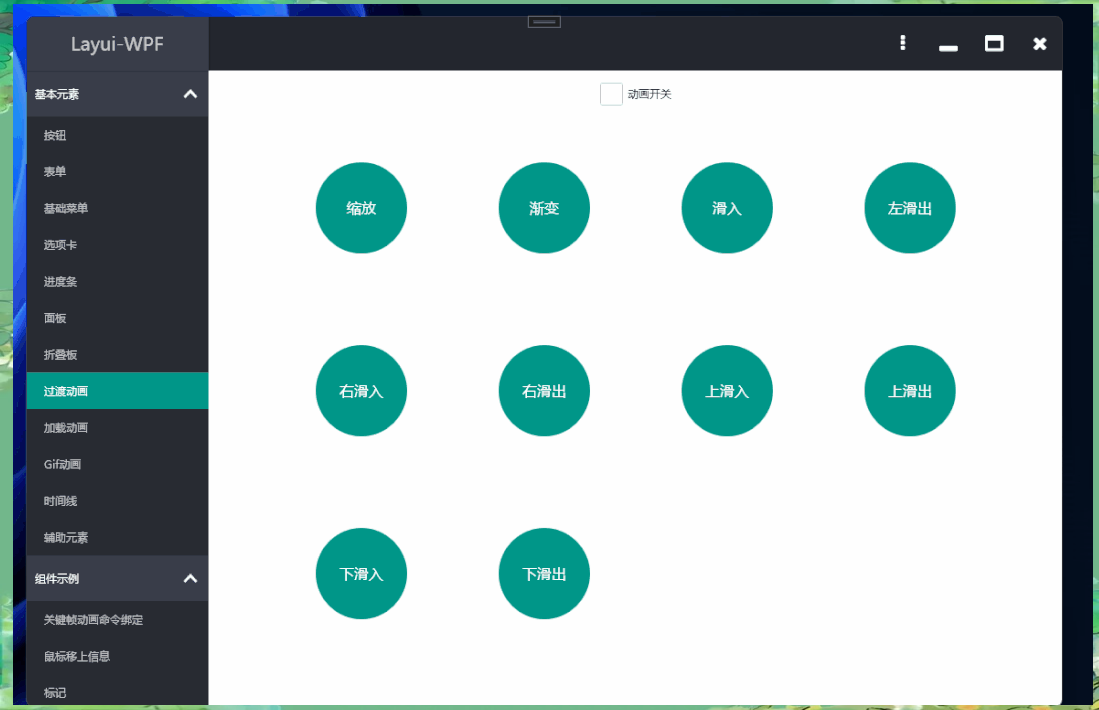Select the 面板 sidebar item
Screen dimensions: 1099x710
118,318
